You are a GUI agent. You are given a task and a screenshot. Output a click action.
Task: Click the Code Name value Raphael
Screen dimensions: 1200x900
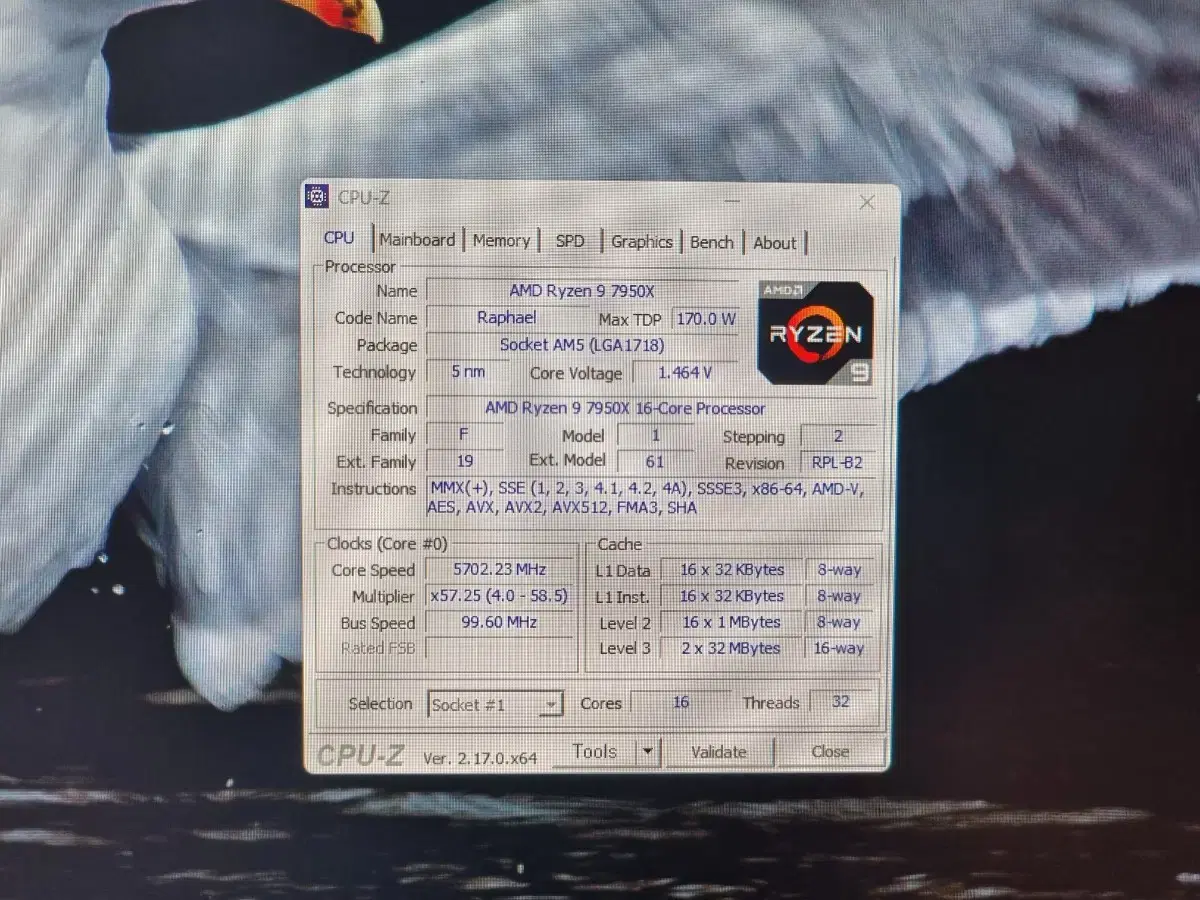(x=506, y=317)
